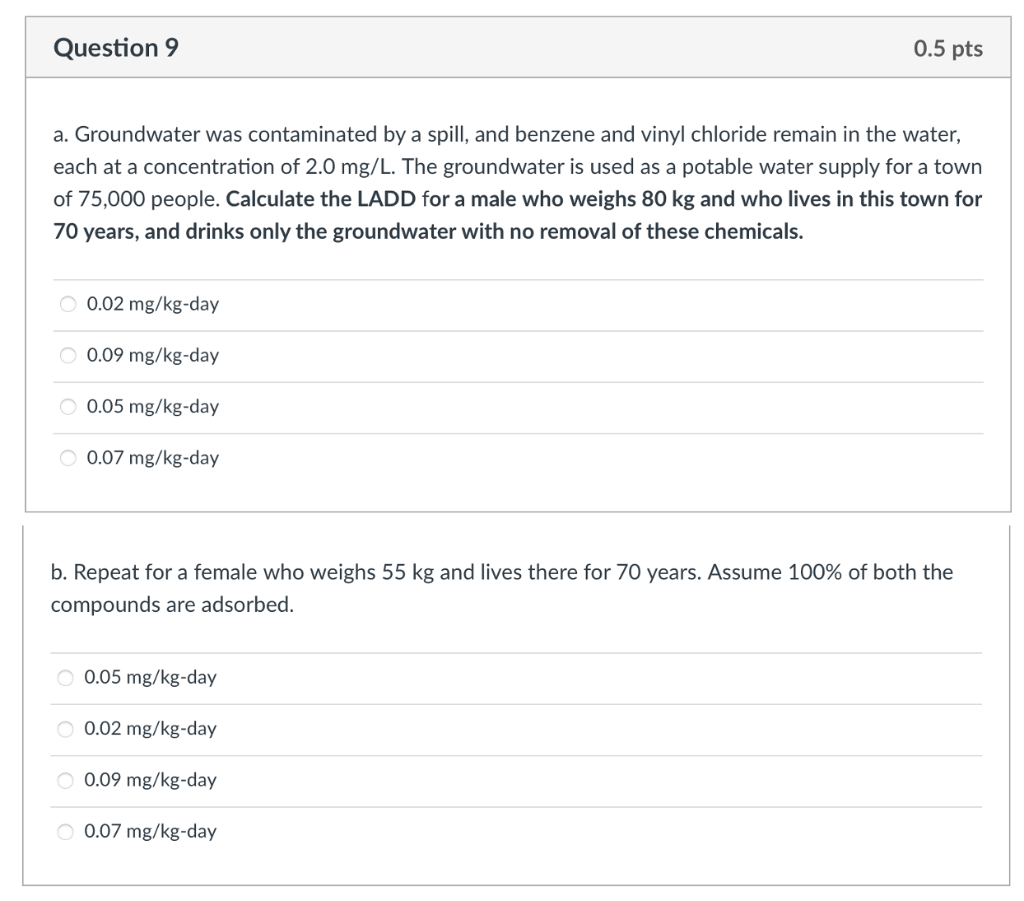
Task: Click the 0.09 mg/kg-day answer label in part a
Action: pos(152,355)
